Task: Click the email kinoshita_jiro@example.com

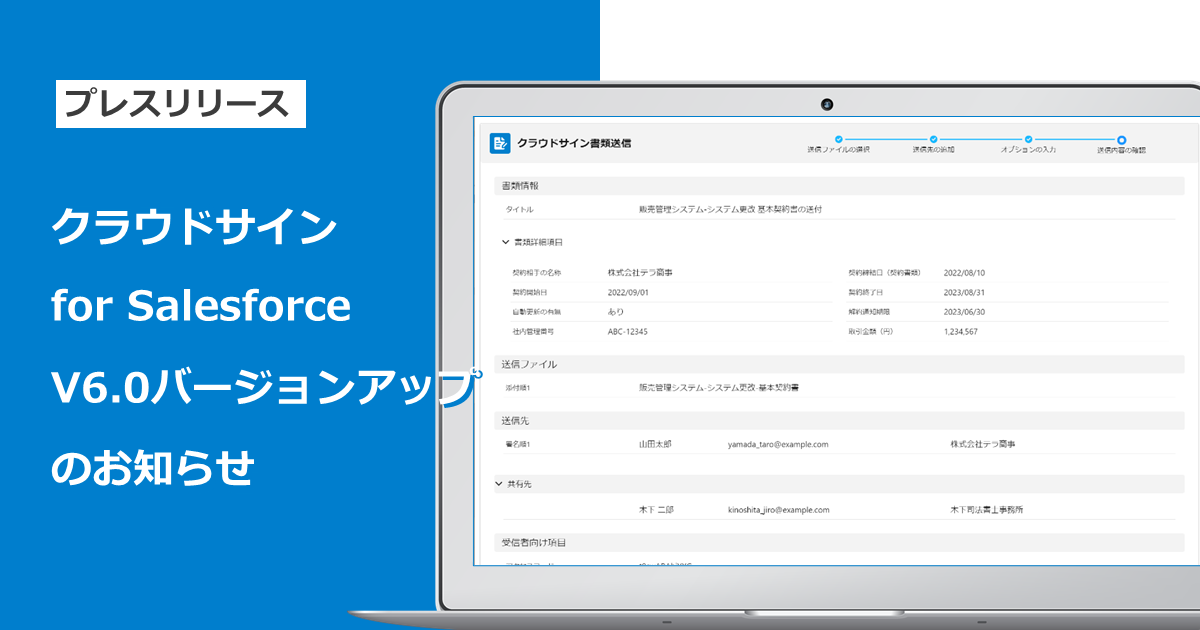Action: (x=779, y=510)
